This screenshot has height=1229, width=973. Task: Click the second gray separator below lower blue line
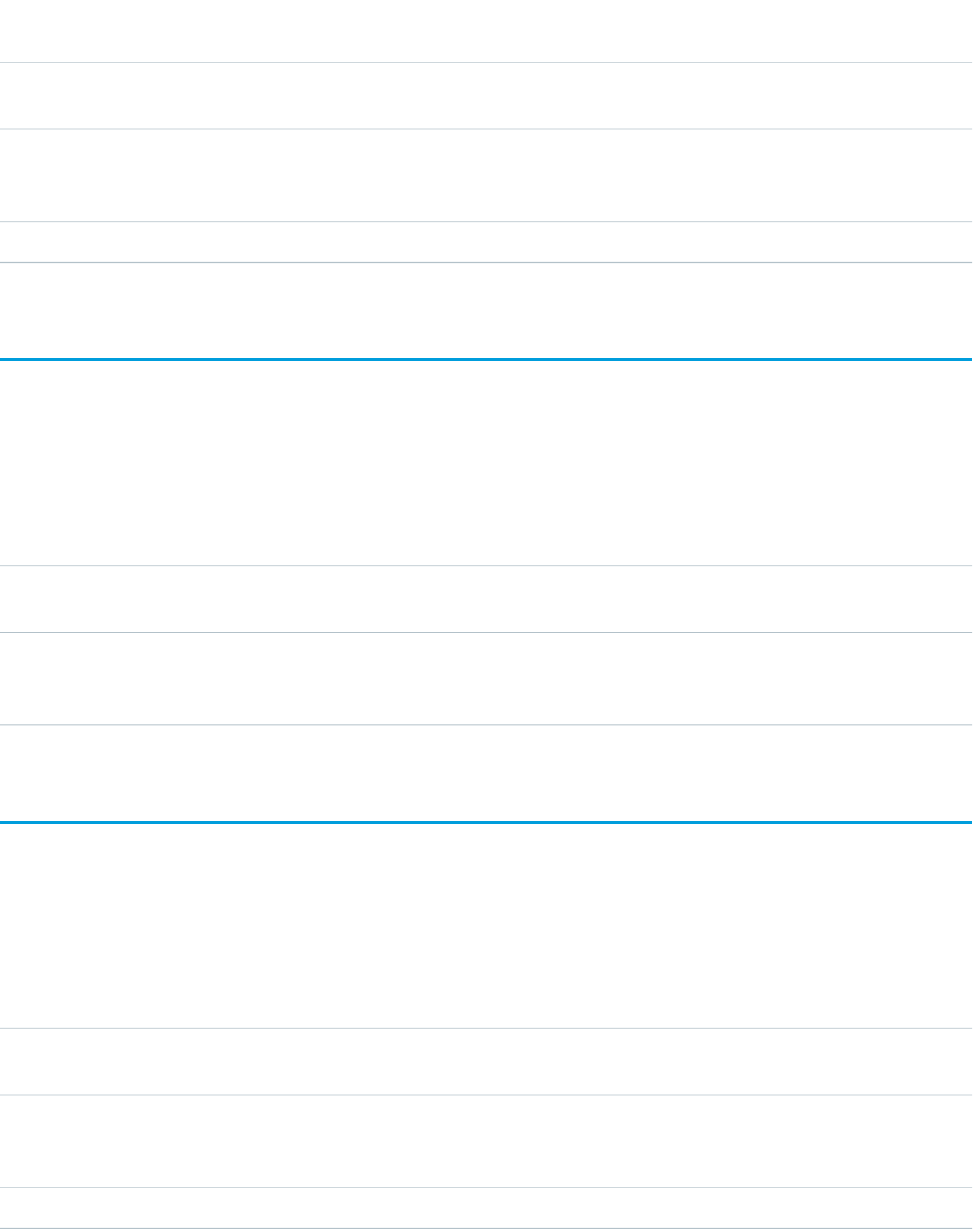pos(486,1095)
